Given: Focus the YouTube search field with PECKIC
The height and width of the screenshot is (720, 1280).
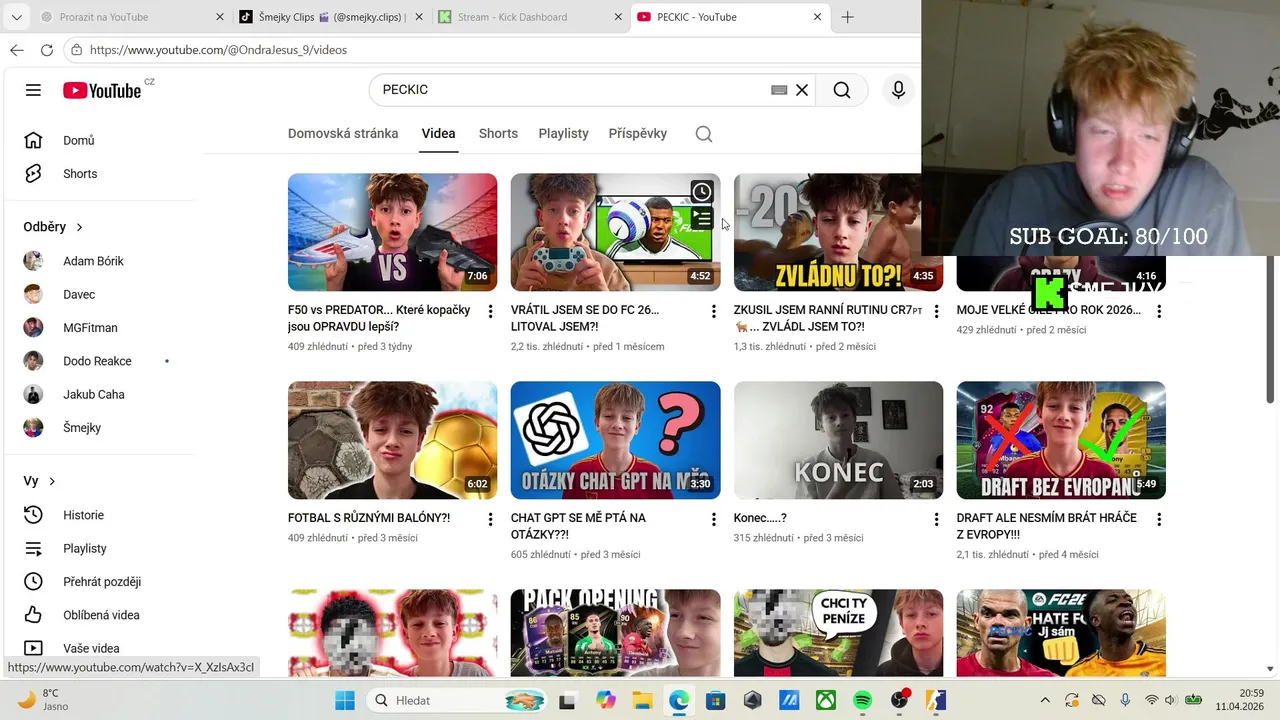Looking at the screenshot, I should click(570, 90).
